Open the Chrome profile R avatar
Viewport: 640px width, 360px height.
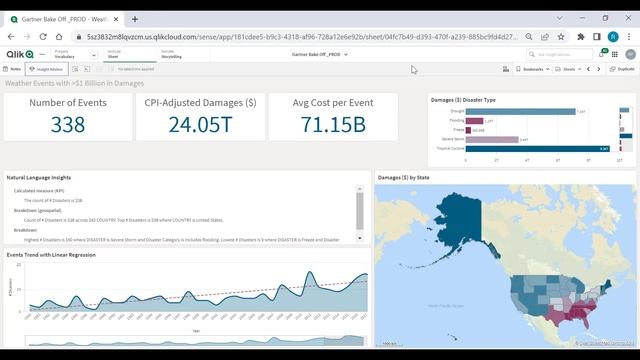click(x=613, y=37)
